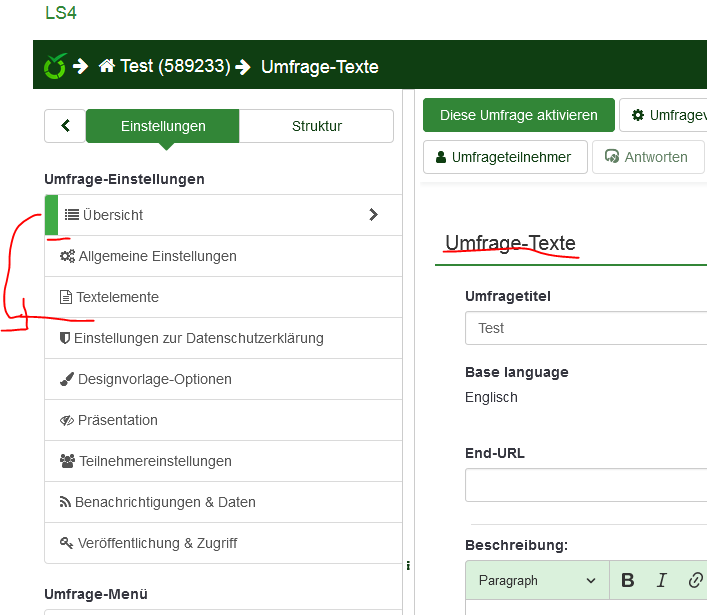Open the Umfrage settings dropdown with gear
Viewport: 707px width, 615px height.
[x=663, y=115]
